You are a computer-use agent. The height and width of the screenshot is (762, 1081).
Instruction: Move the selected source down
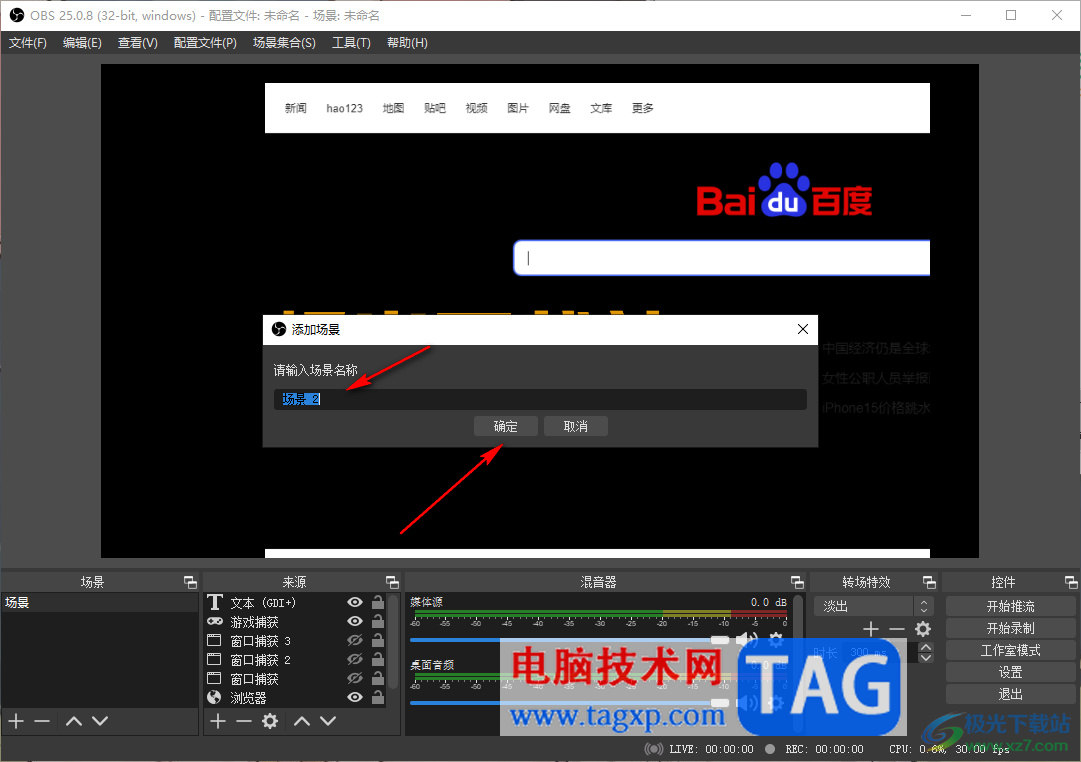click(x=328, y=721)
